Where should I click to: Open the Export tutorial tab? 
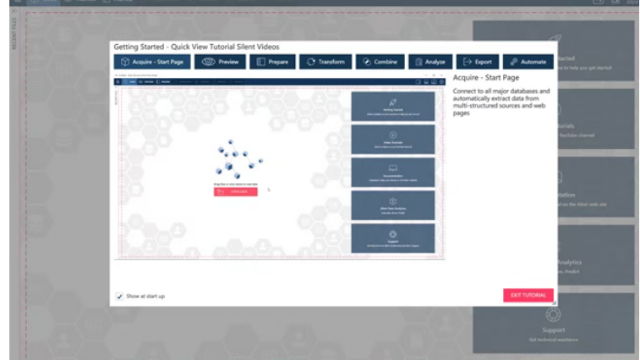(478, 62)
